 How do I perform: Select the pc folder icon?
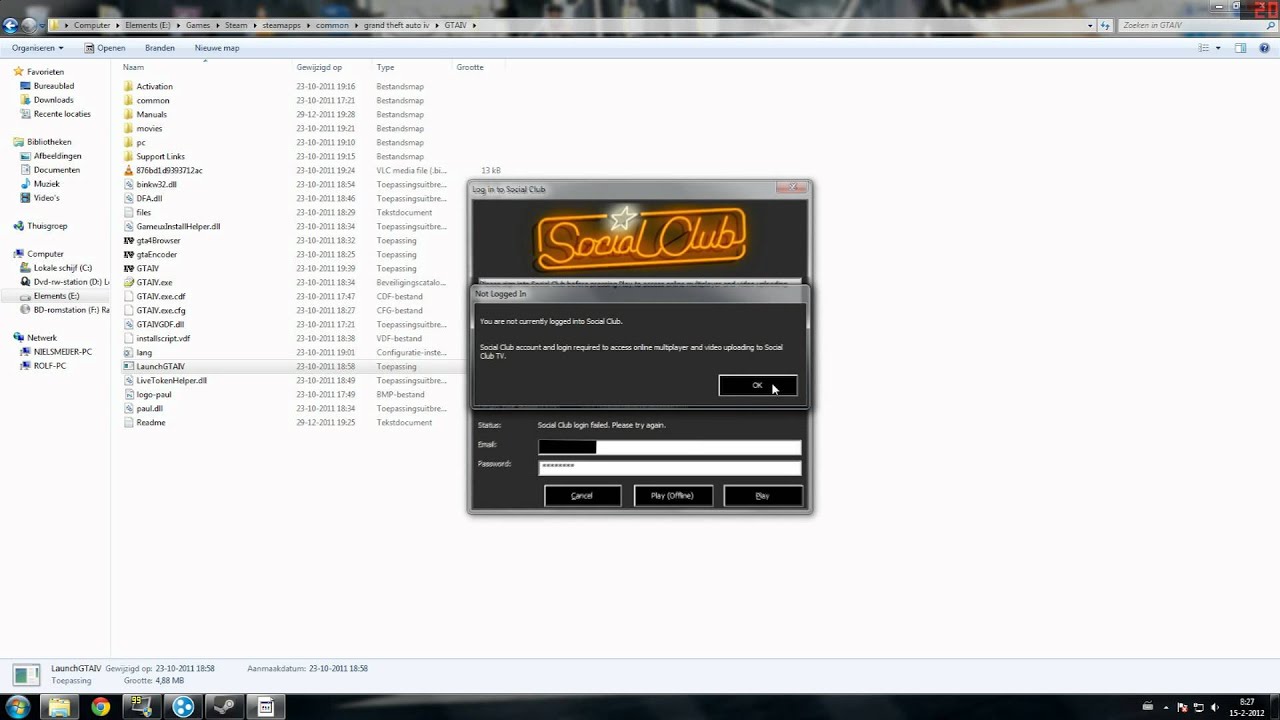tap(128, 143)
